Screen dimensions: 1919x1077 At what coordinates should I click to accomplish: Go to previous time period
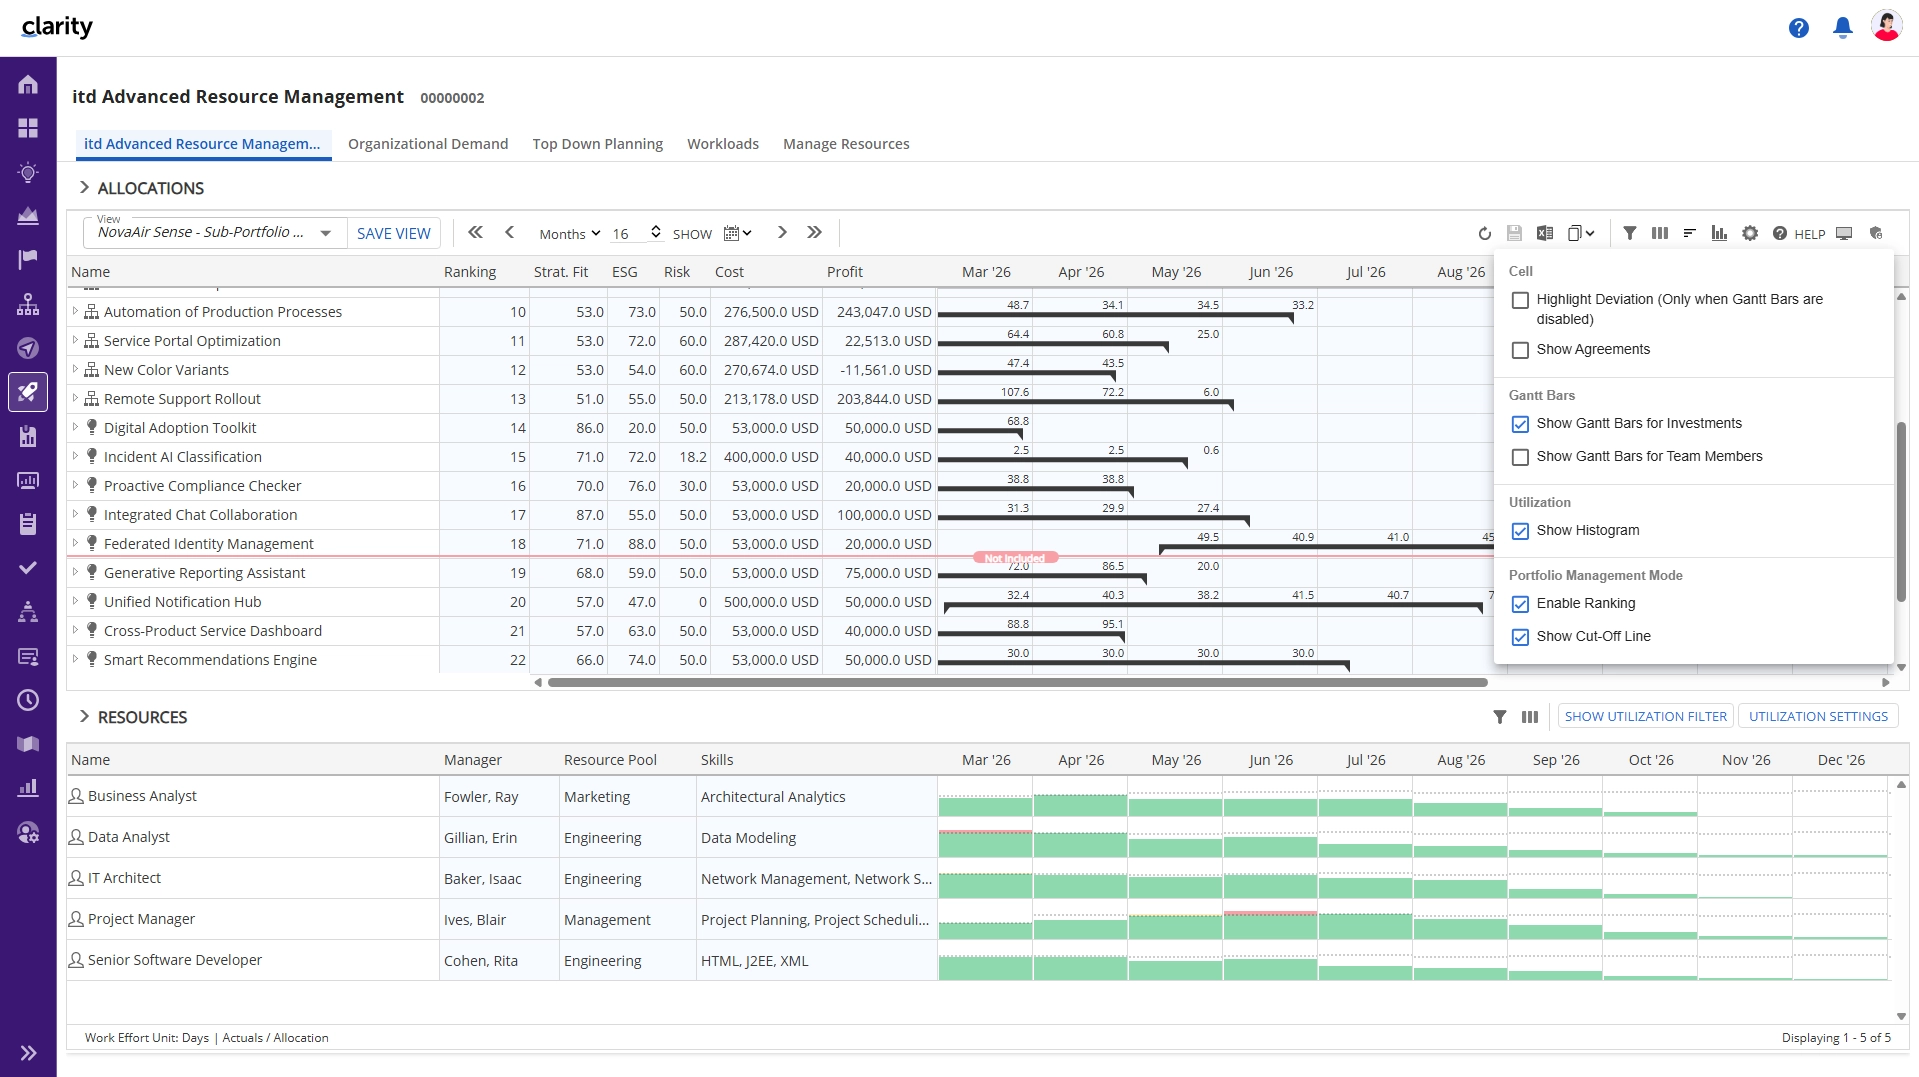(x=510, y=232)
